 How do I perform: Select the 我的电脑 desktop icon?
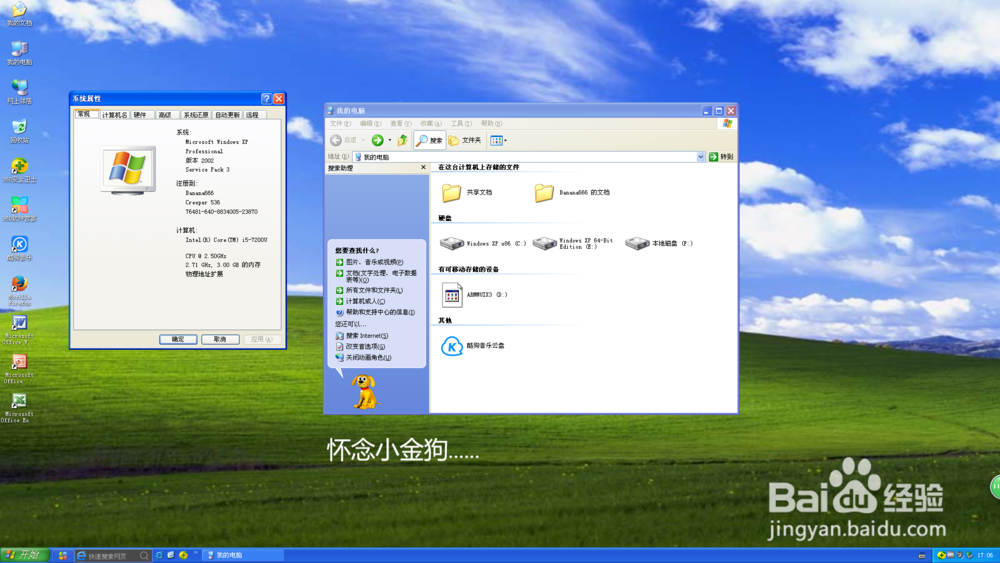[19, 53]
